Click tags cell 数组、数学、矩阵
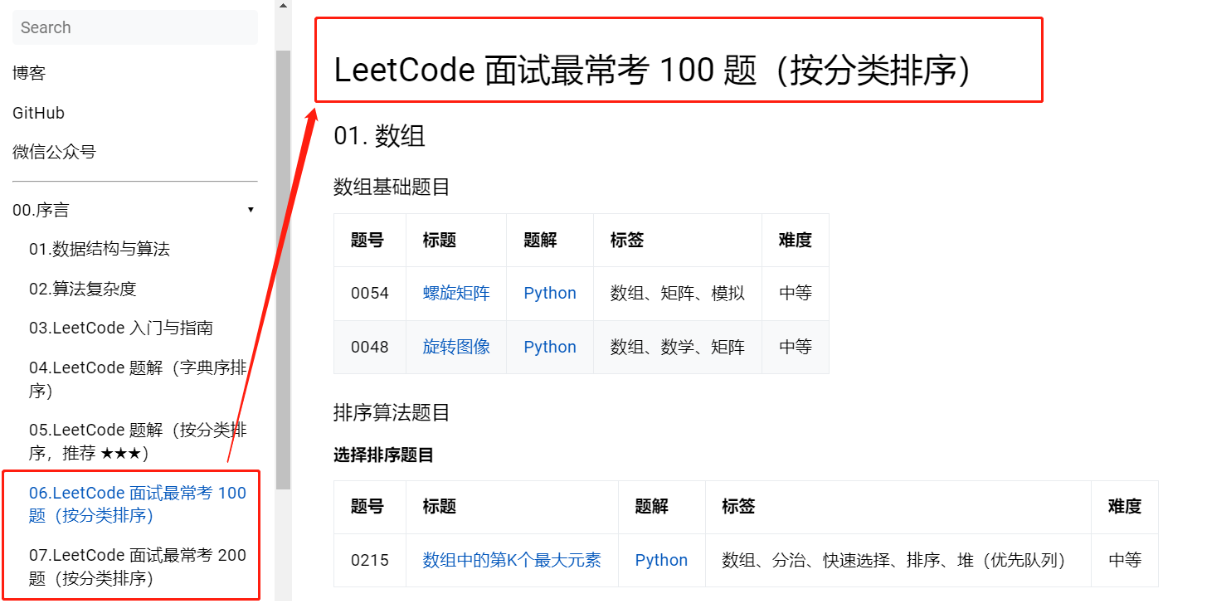Viewport: 1209px width, 601px height. click(x=677, y=347)
